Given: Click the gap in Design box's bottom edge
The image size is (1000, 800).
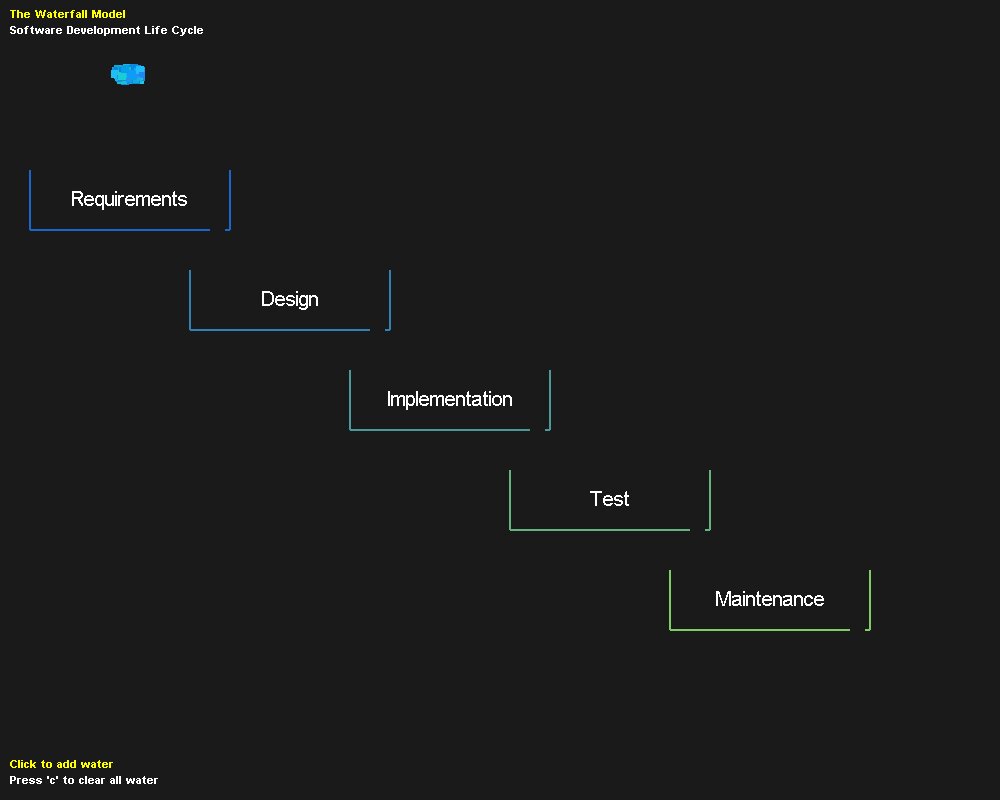Looking at the screenshot, I should (378, 329).
